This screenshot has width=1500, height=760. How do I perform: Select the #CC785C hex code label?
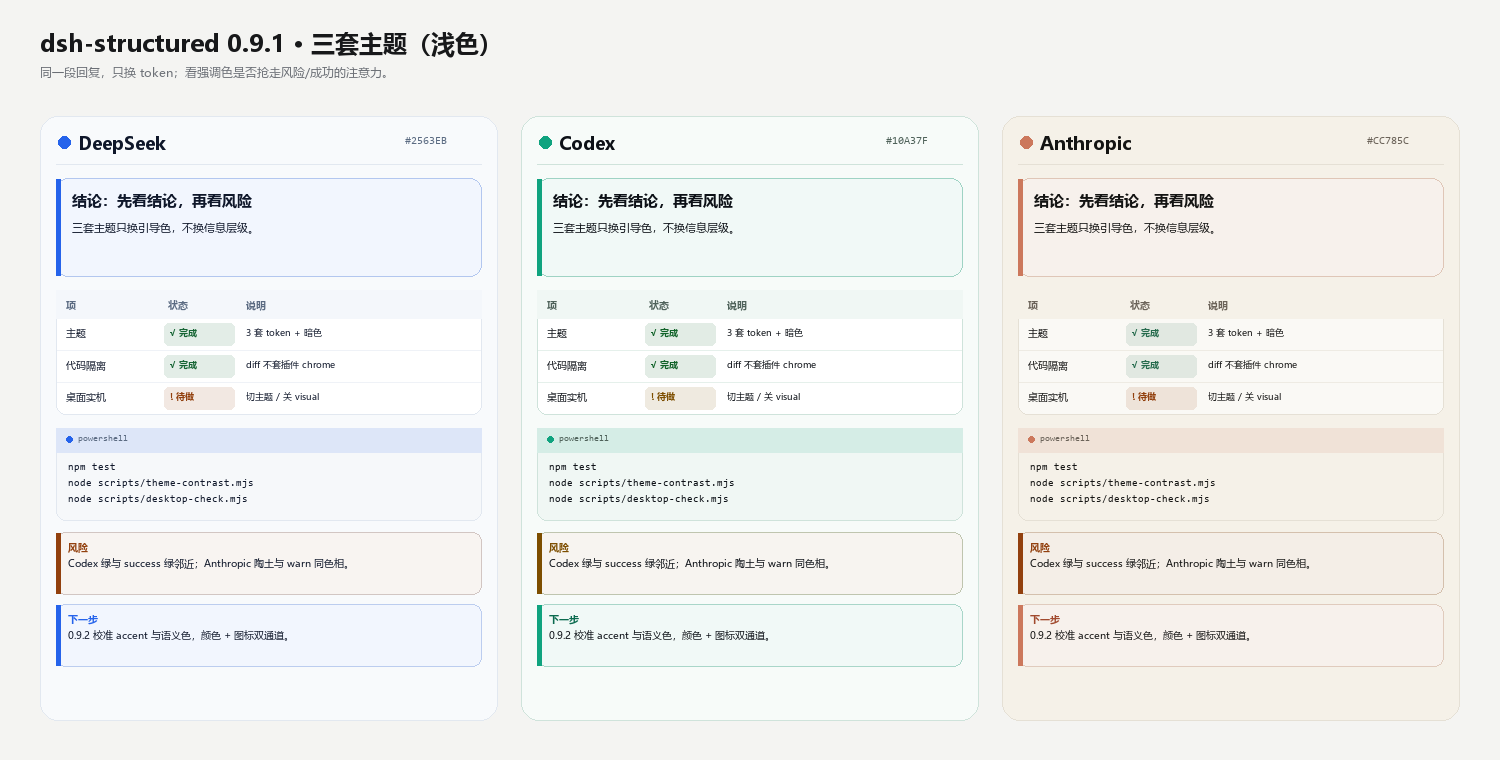click(x=1388, y=141)
